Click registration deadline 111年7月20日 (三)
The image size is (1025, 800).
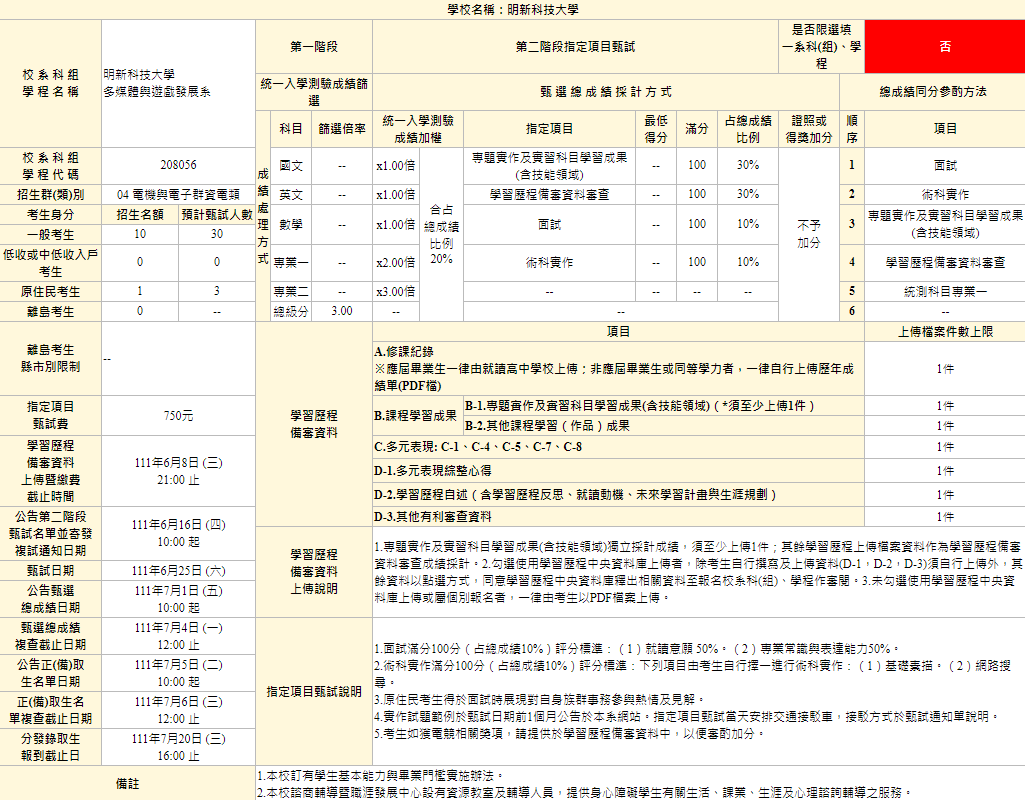(x=178, y=739)
